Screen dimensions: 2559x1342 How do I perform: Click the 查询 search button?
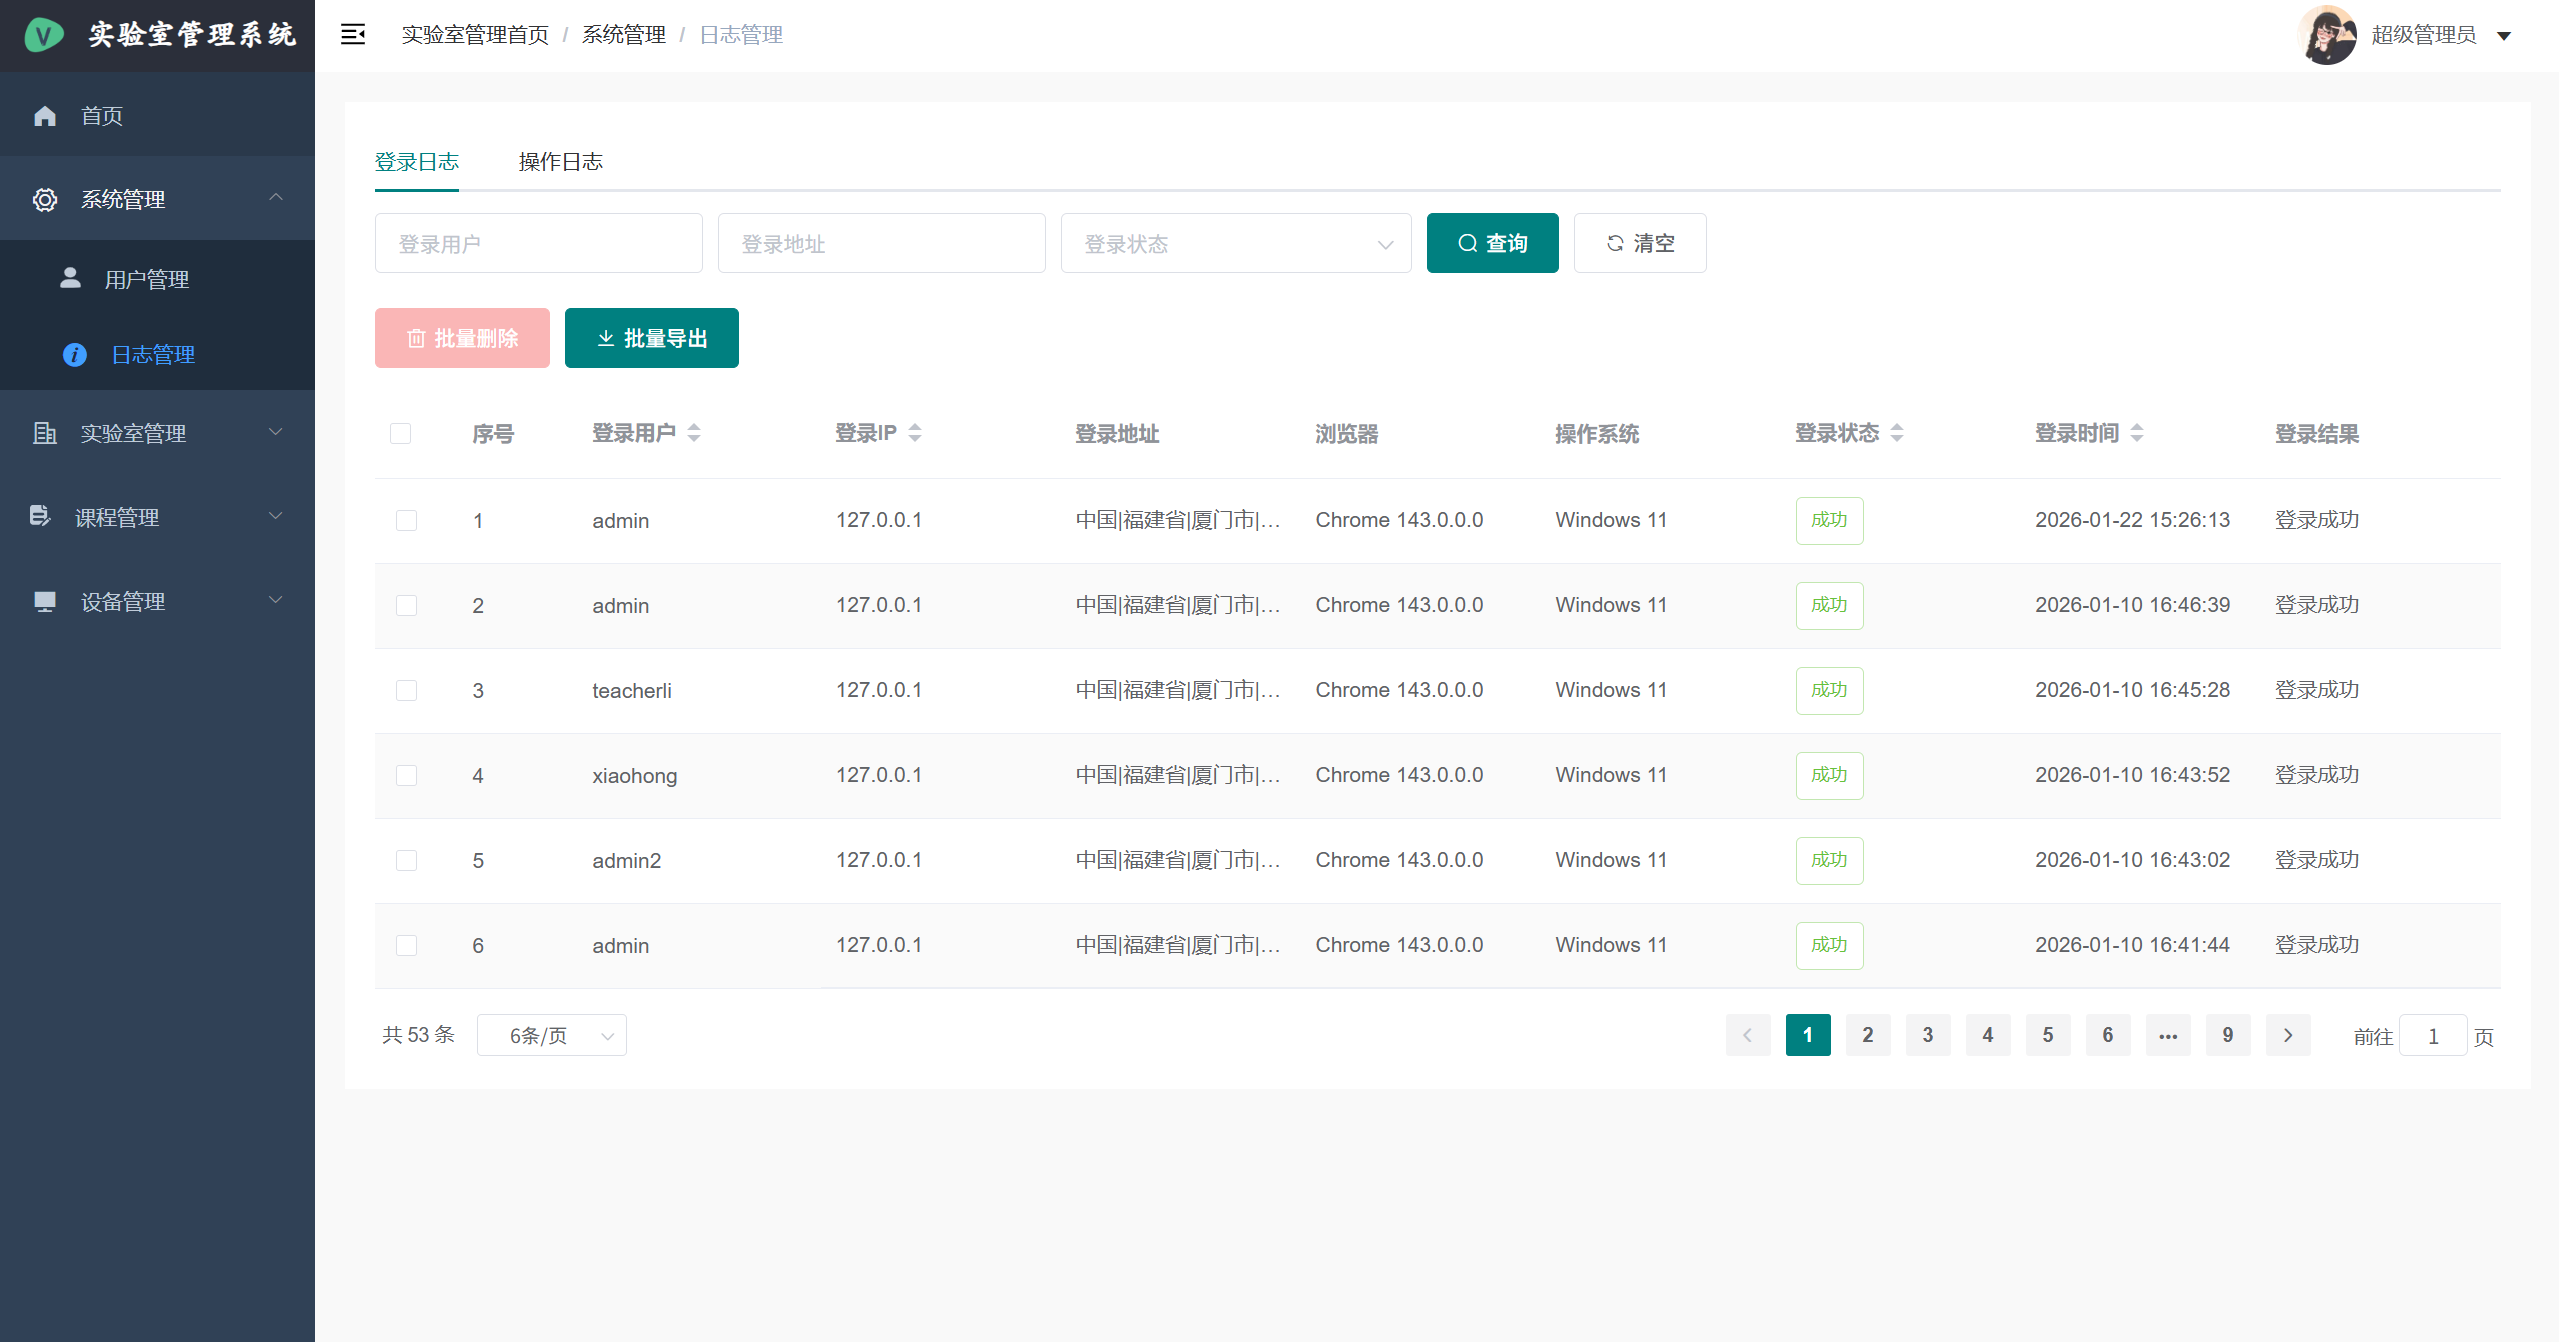[1491, 243]
